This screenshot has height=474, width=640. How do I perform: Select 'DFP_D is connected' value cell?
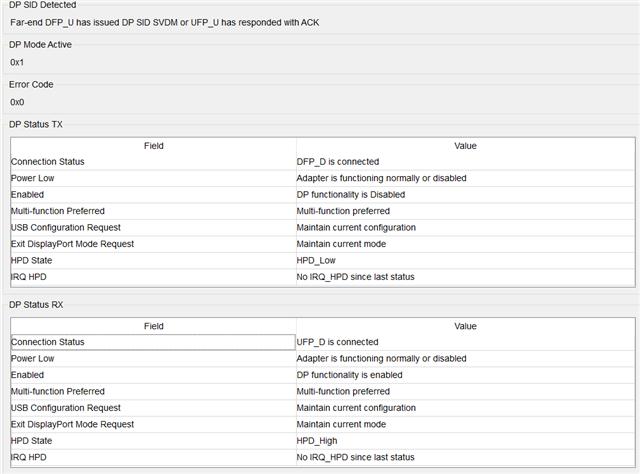465,162
